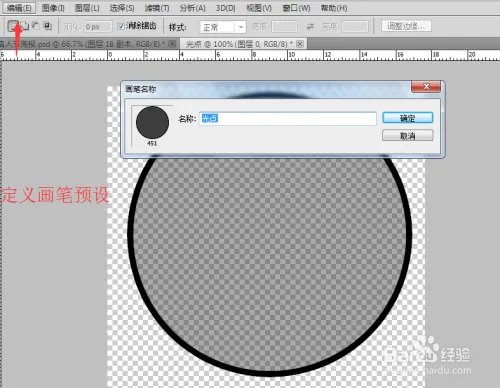This screenshot has height=388, width=500.
Task: Click 确定 in the brush name dialog
Action: click(x=407, y=118)
